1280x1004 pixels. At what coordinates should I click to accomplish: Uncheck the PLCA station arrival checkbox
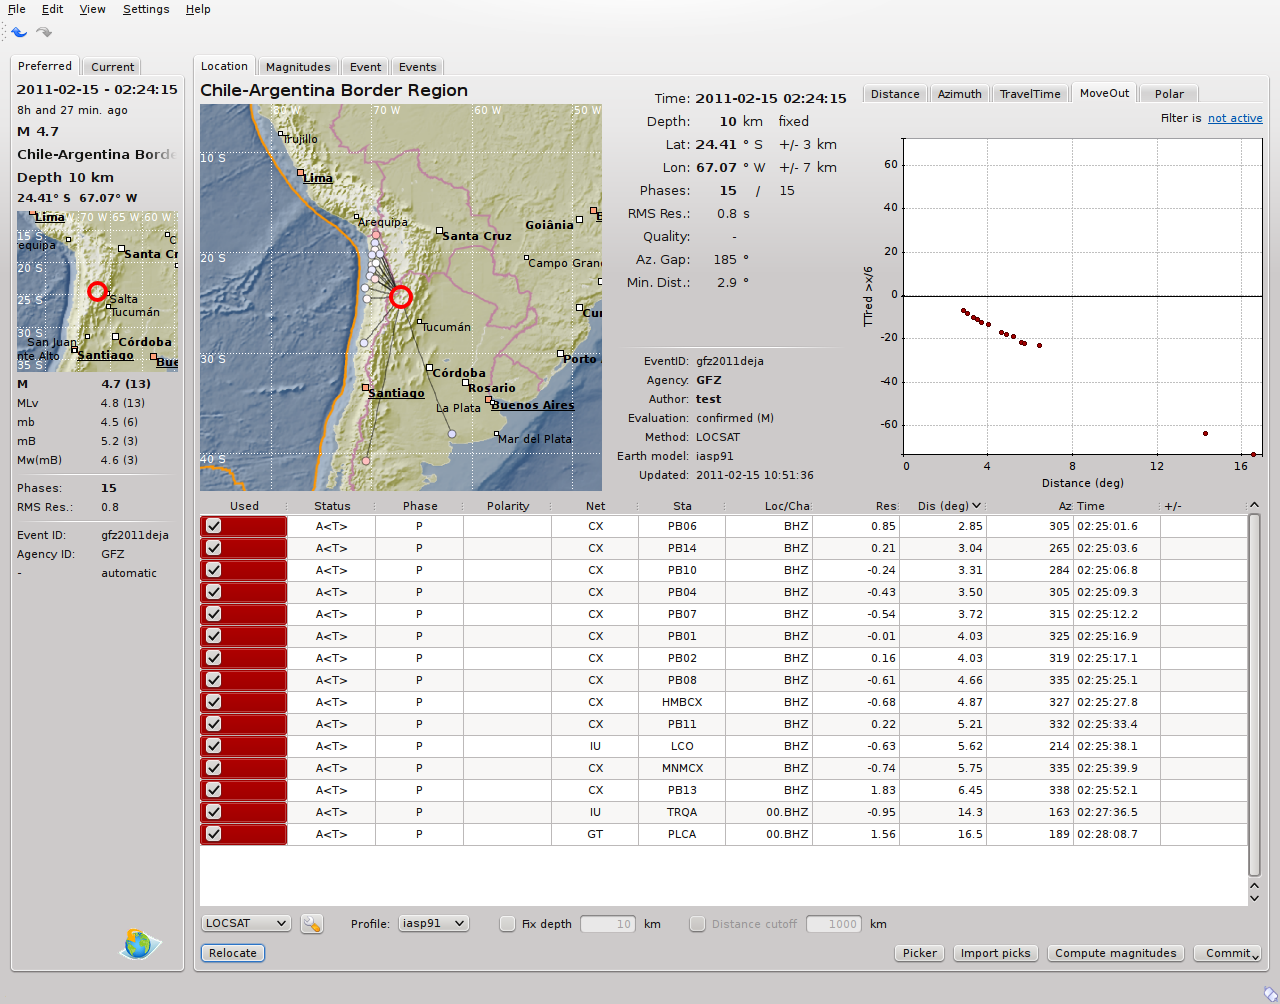214,834
